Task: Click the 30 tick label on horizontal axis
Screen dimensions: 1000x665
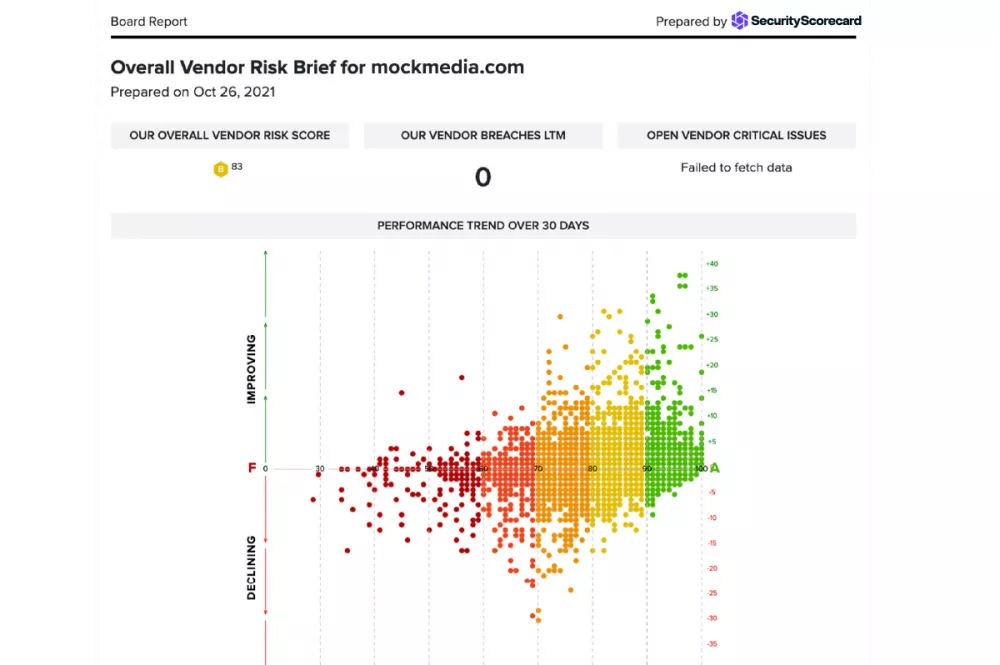Action: [x=320, y=469]
